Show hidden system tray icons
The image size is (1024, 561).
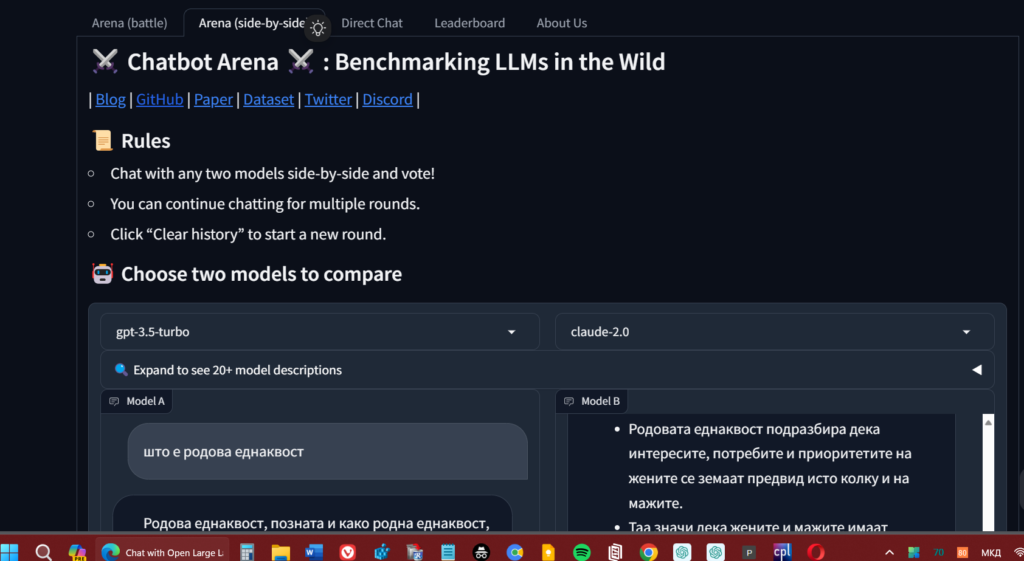click(x=889, y=553)
